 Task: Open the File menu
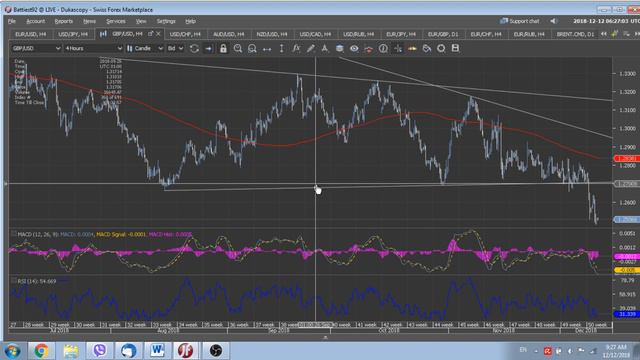(x=11, y=21)
